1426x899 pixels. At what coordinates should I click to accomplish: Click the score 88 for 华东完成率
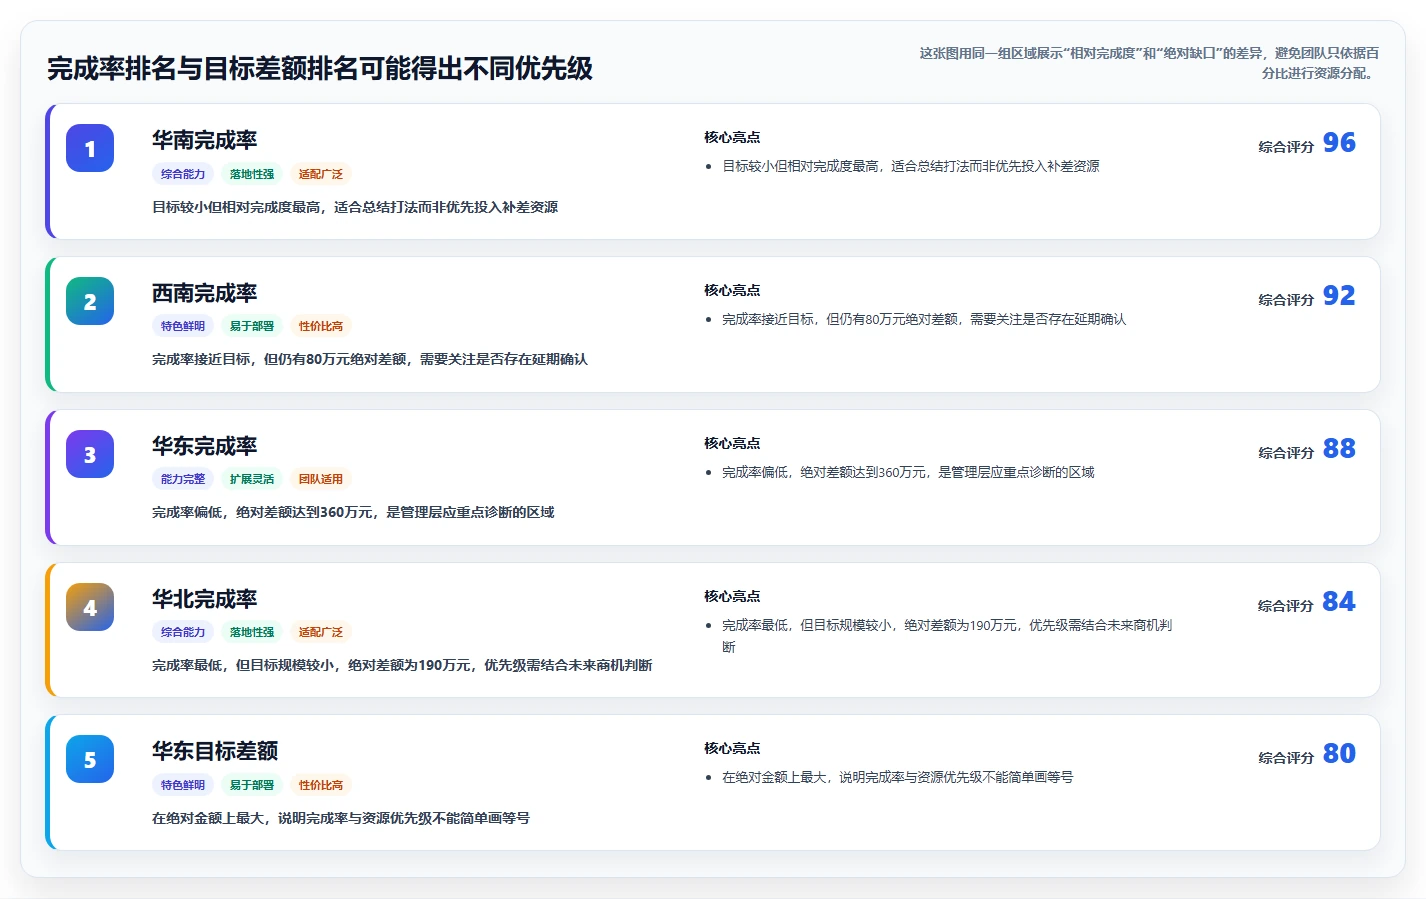1339,449
